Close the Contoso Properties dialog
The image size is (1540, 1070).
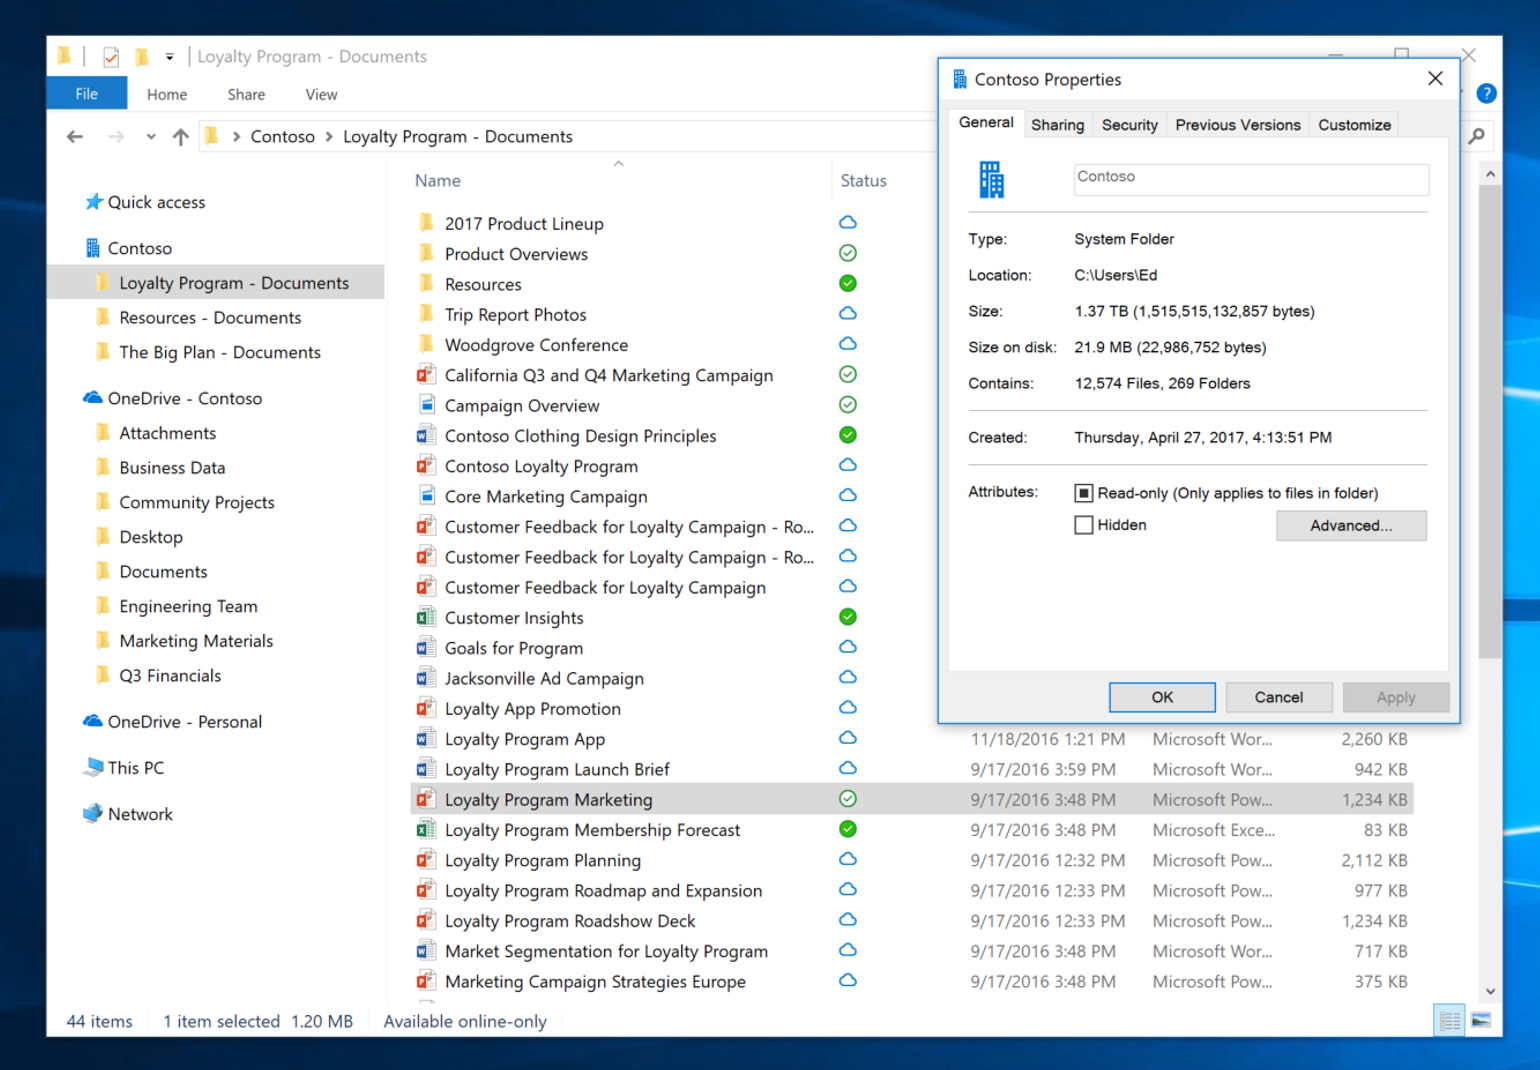point(1435,79)
